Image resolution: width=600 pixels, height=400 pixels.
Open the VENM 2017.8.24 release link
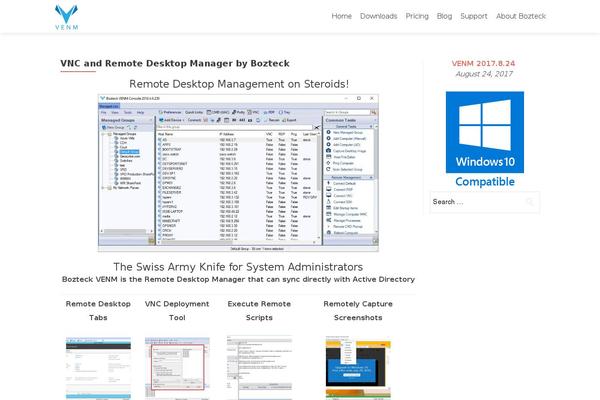[x=483, y=64]
